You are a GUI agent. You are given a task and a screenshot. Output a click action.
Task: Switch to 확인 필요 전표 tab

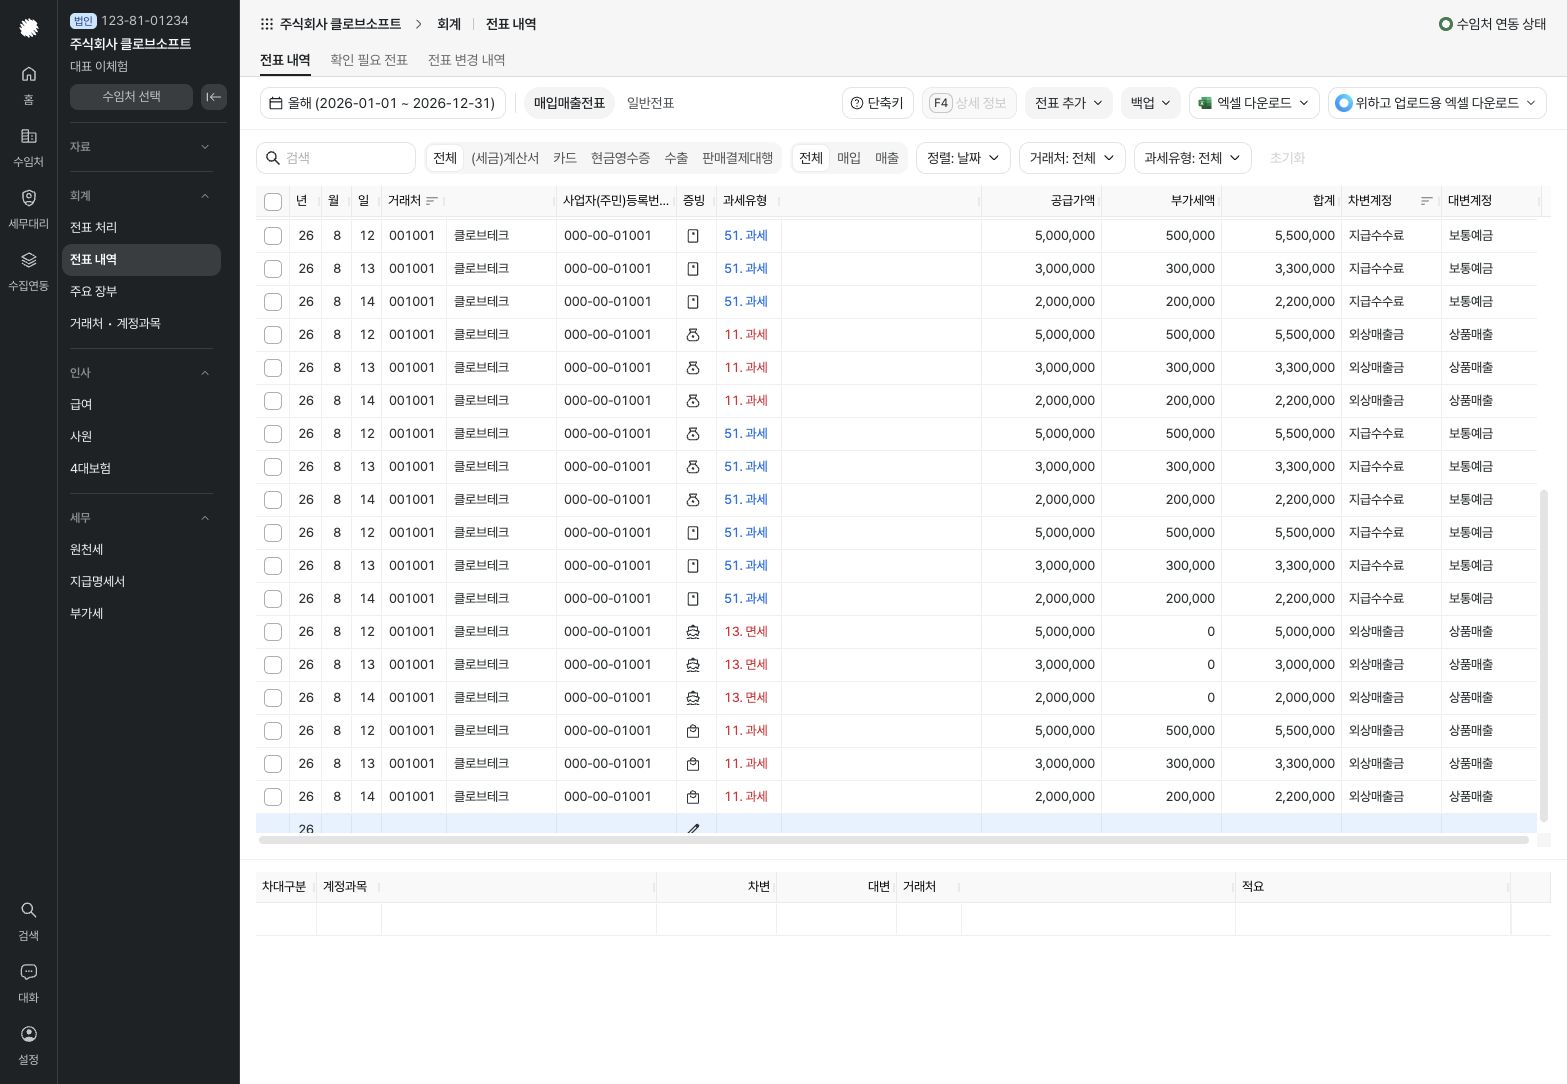[x=369, y=60]
